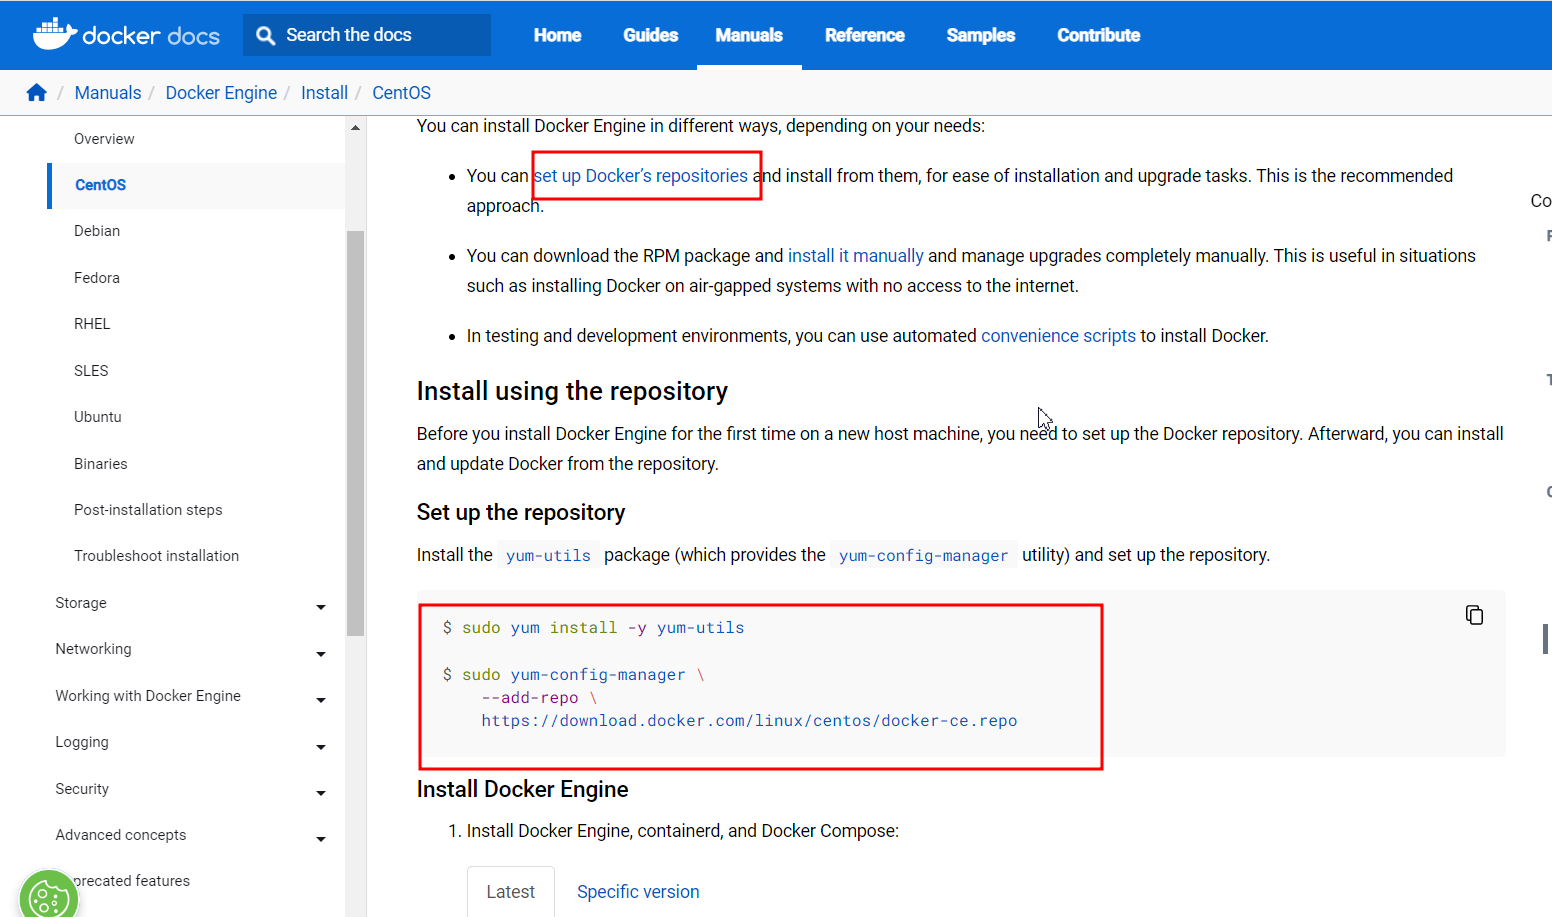Follow the install it manually link
This screenshot has height=917, width=1552.
[856, 256]
